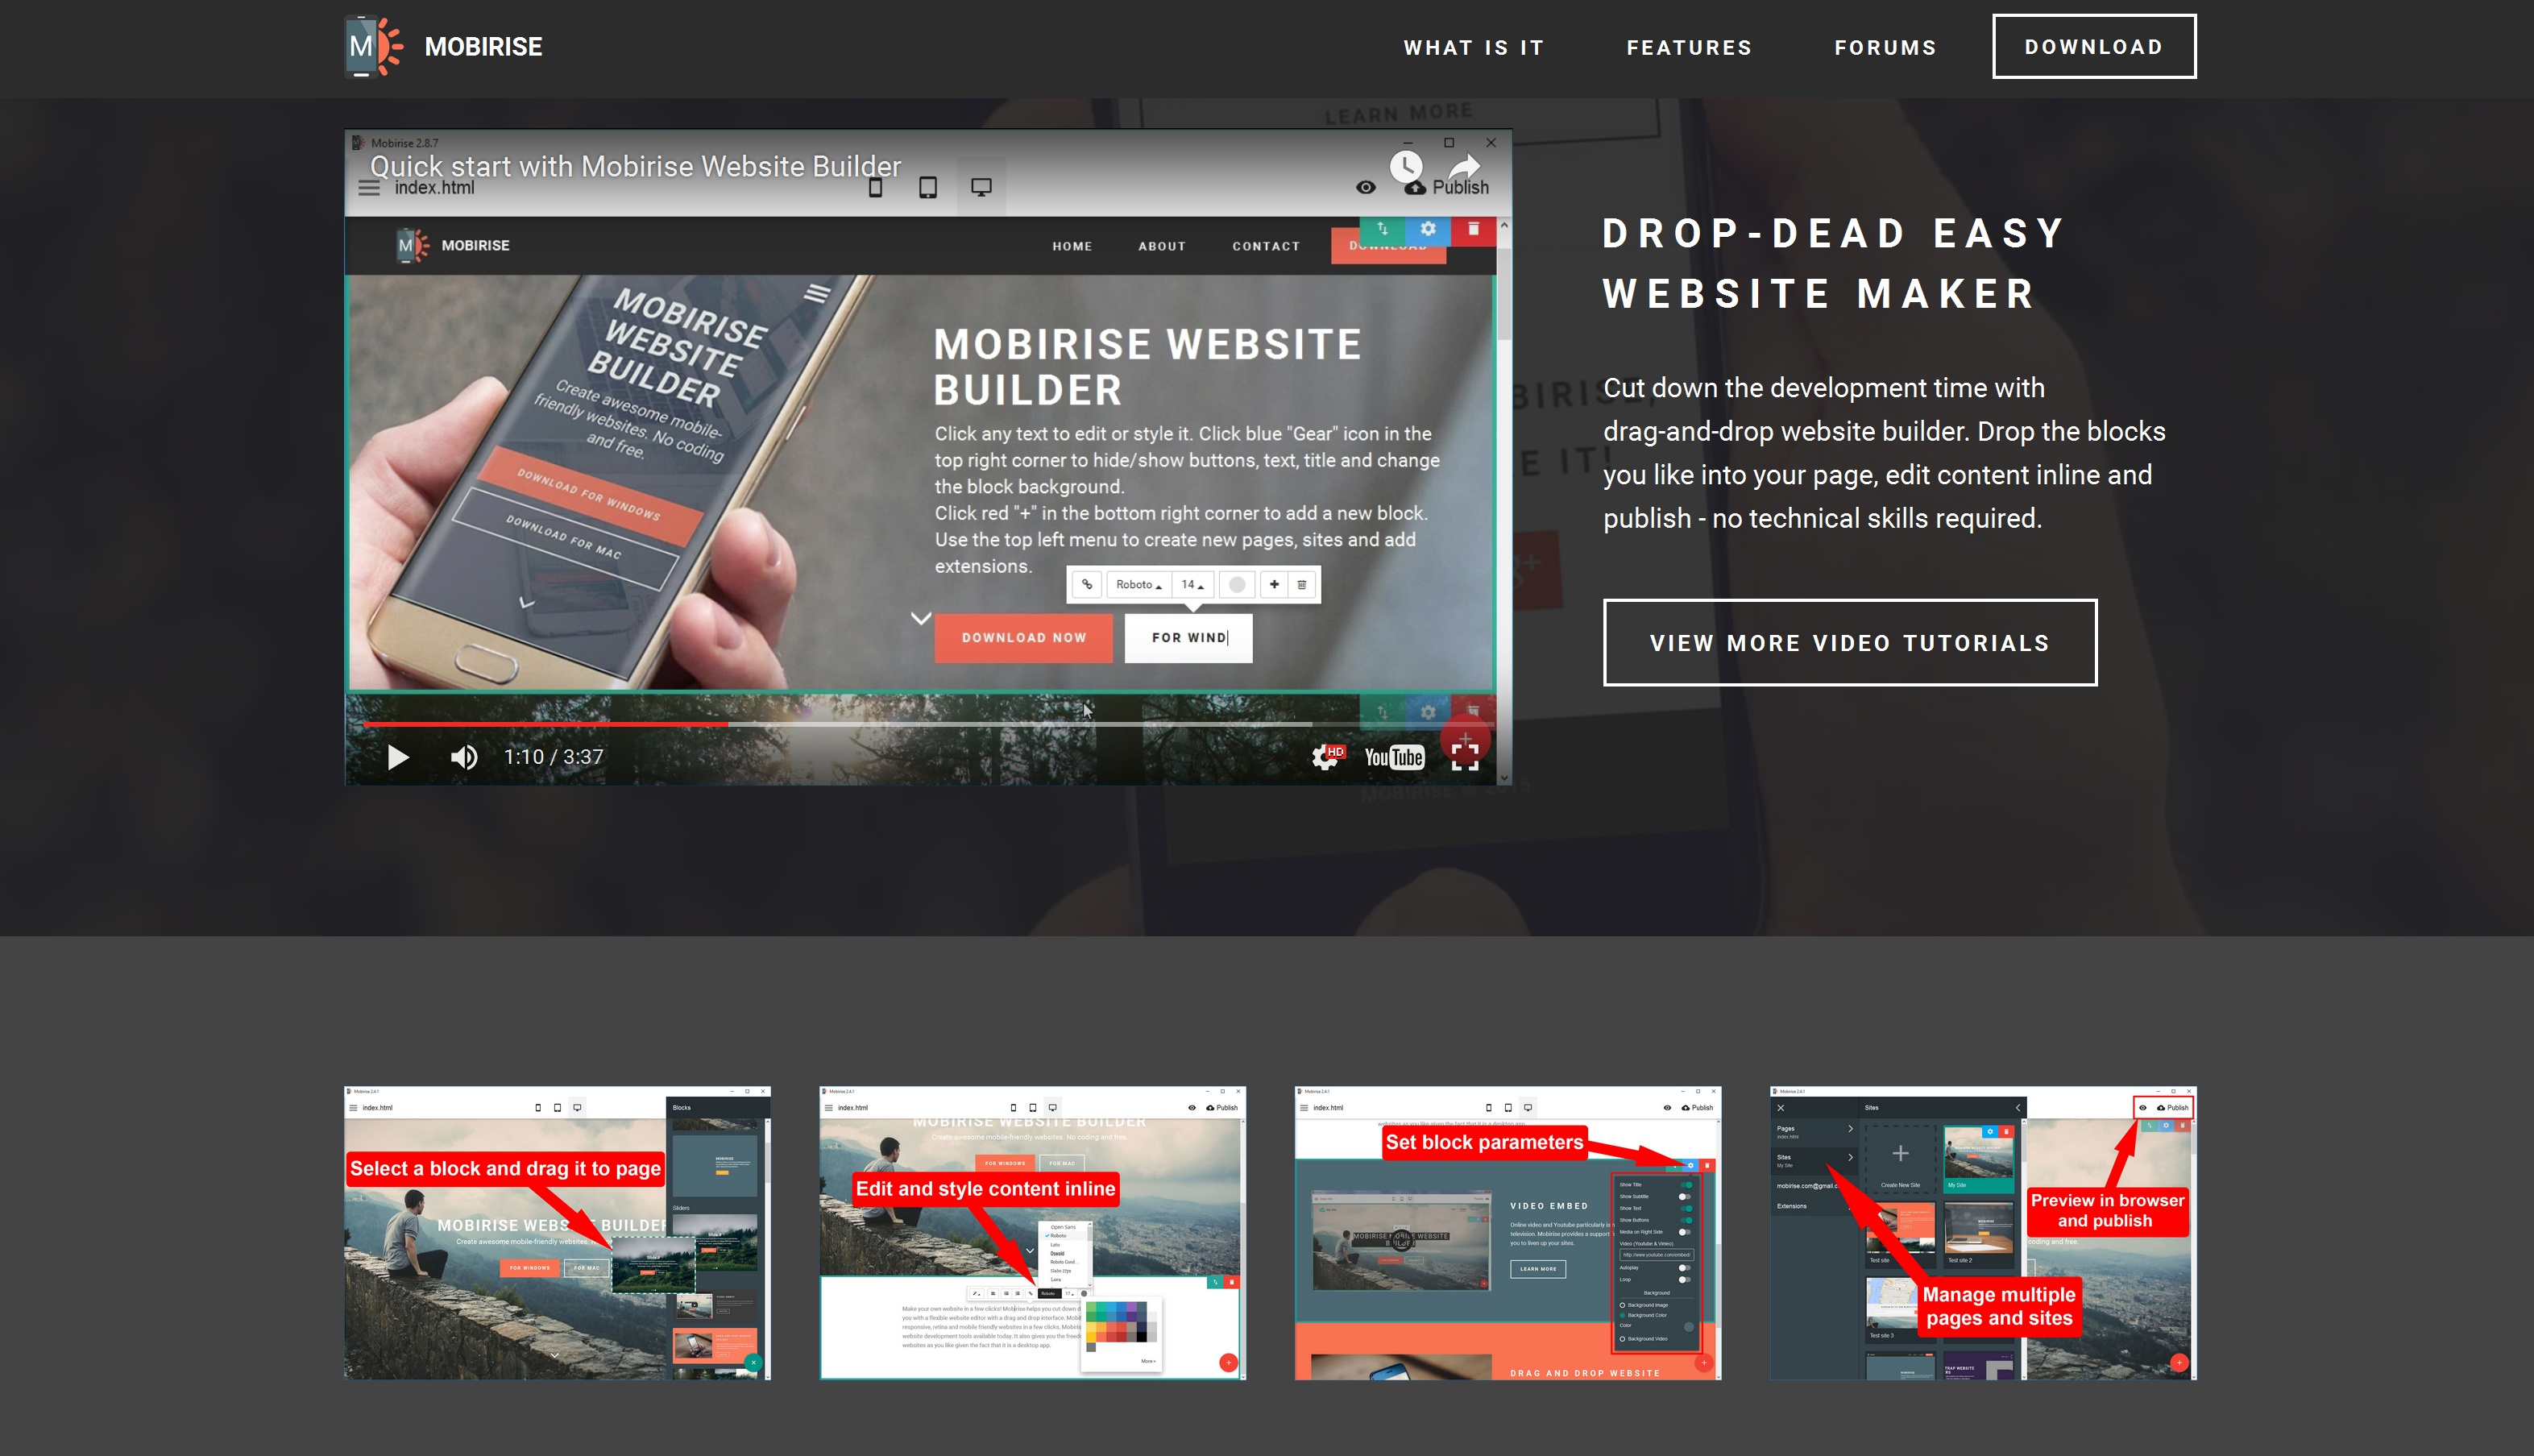This screenshot has width=2534, height=1456.
Task: Mute the video using speaker icon
Action: (467, 757)
